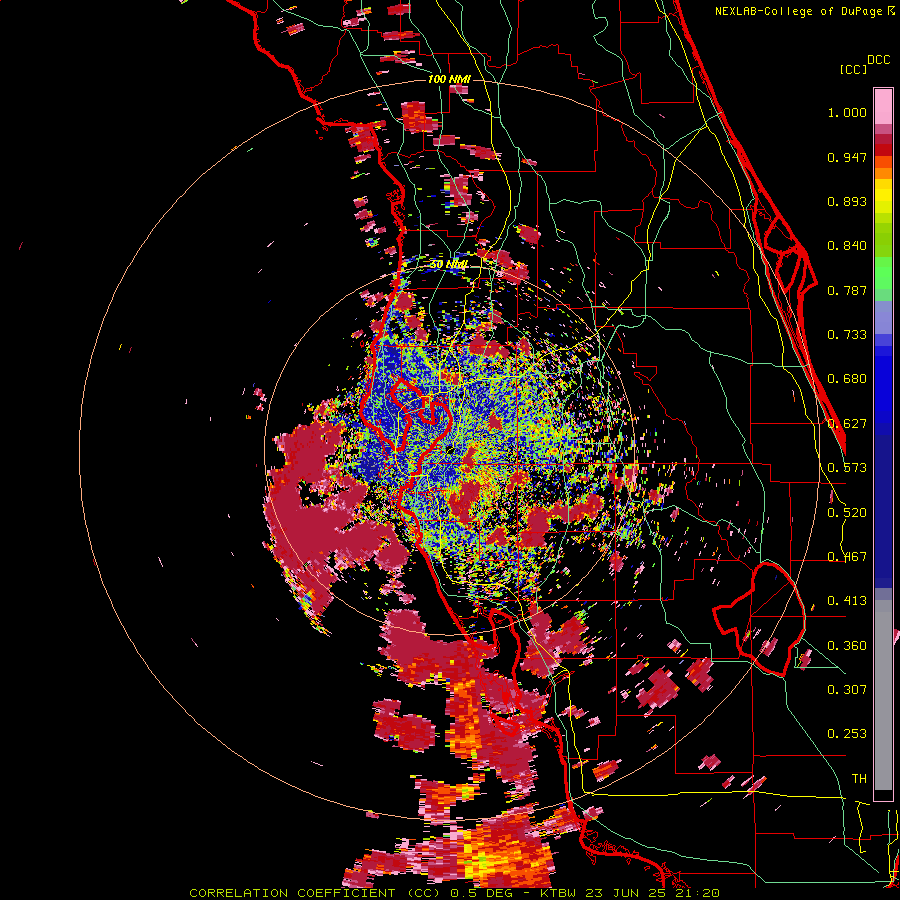Click the pink top segment of color scale

pyautogui.click(x=883, y=106)
